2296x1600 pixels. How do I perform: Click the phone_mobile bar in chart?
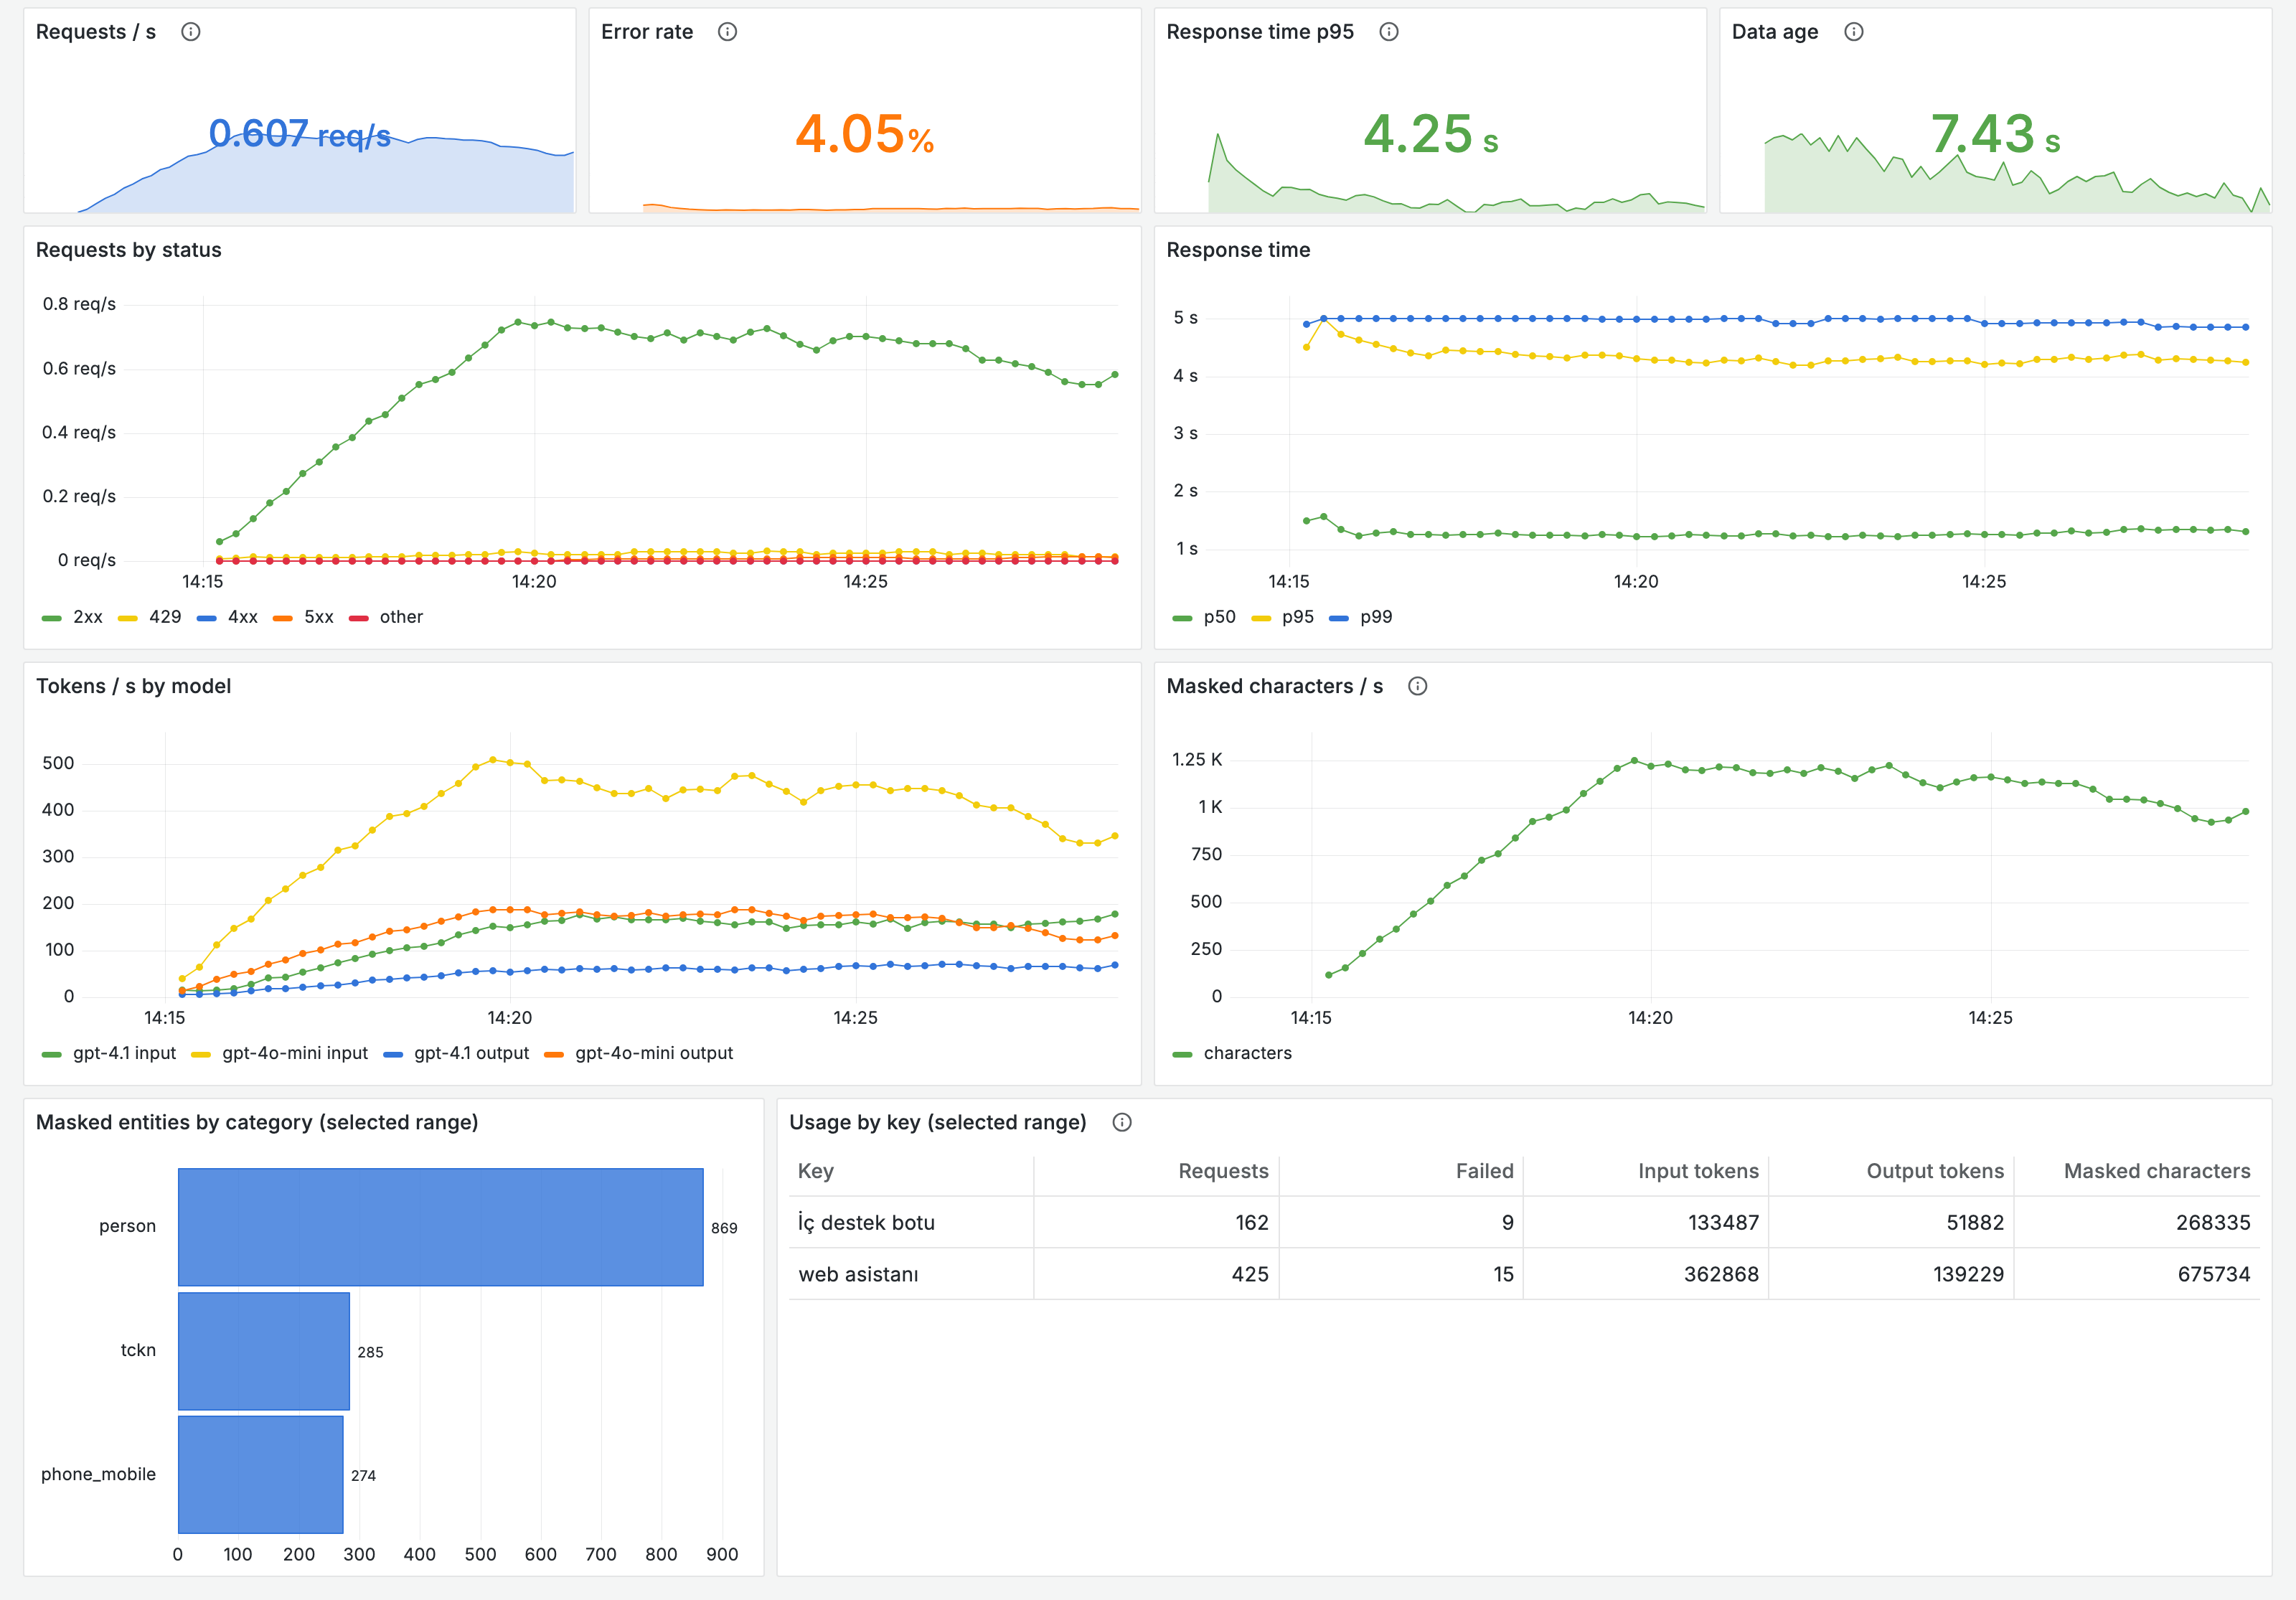click(261, 1475)
